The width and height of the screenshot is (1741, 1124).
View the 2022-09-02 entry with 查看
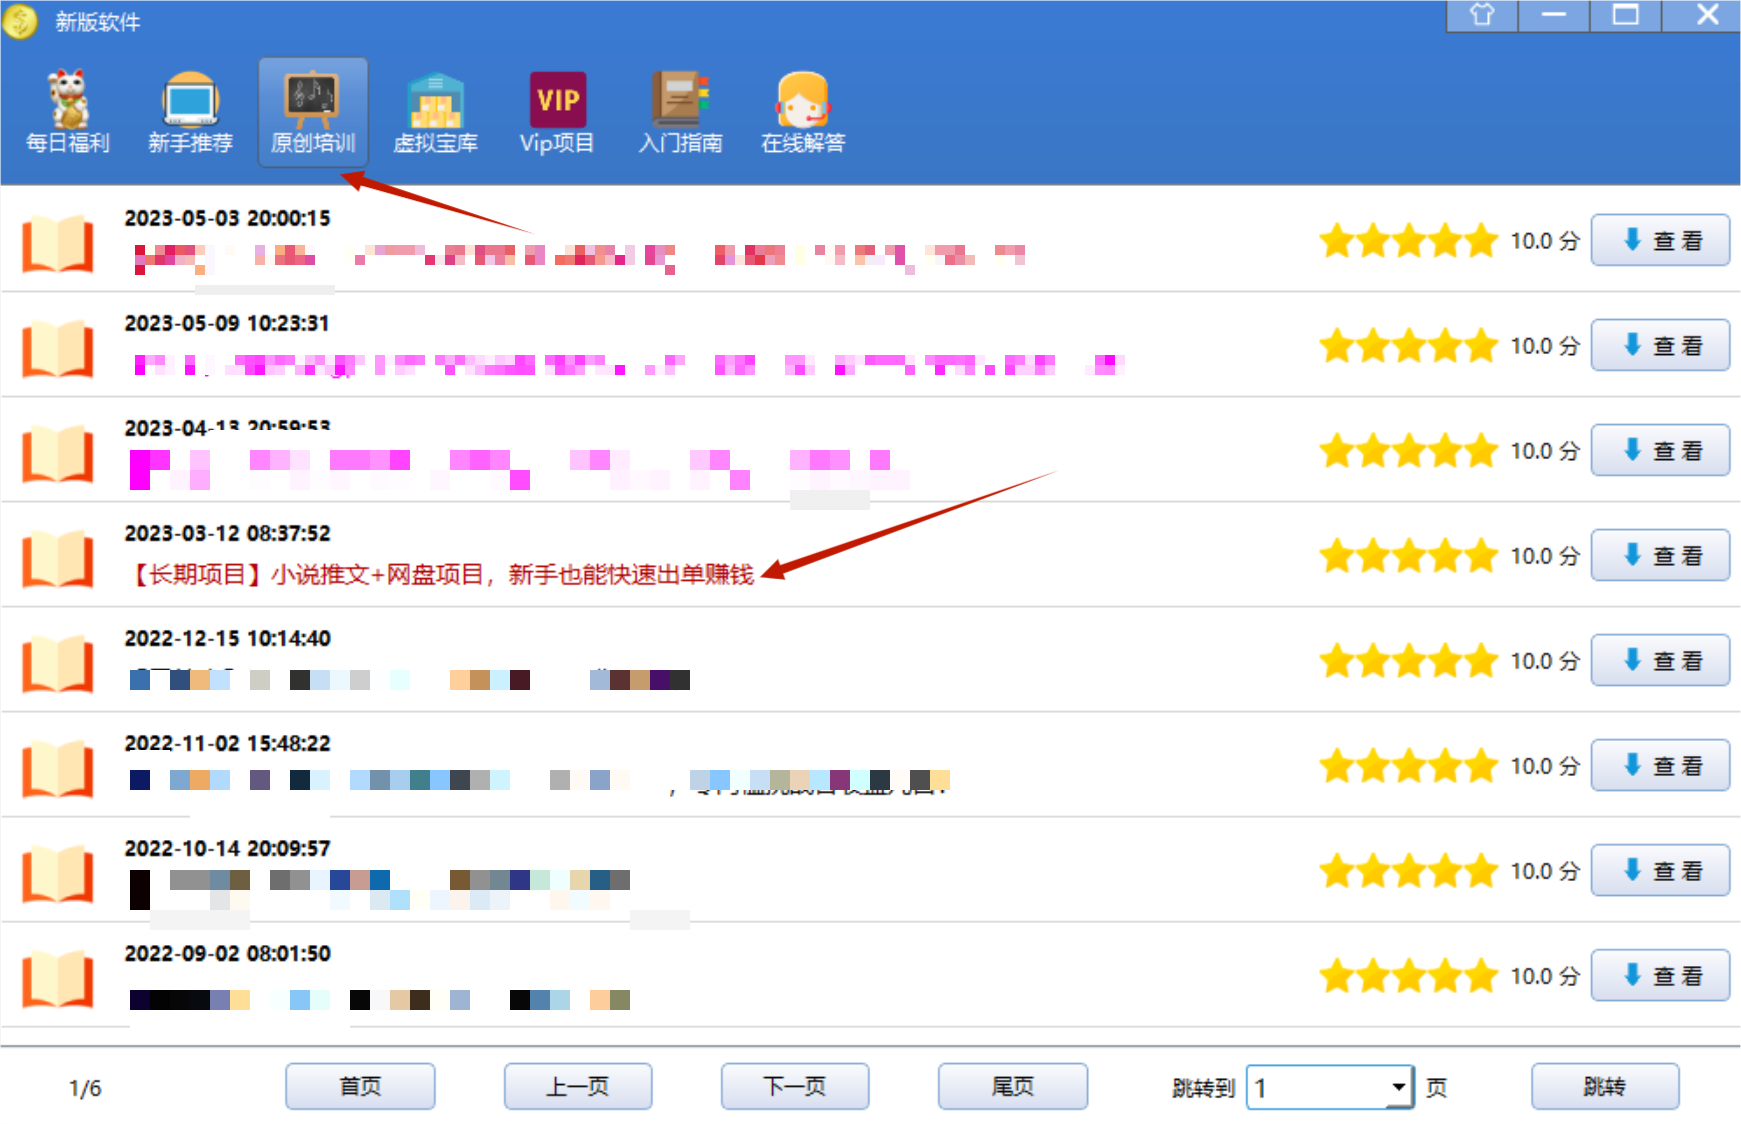click(1660, 976)
